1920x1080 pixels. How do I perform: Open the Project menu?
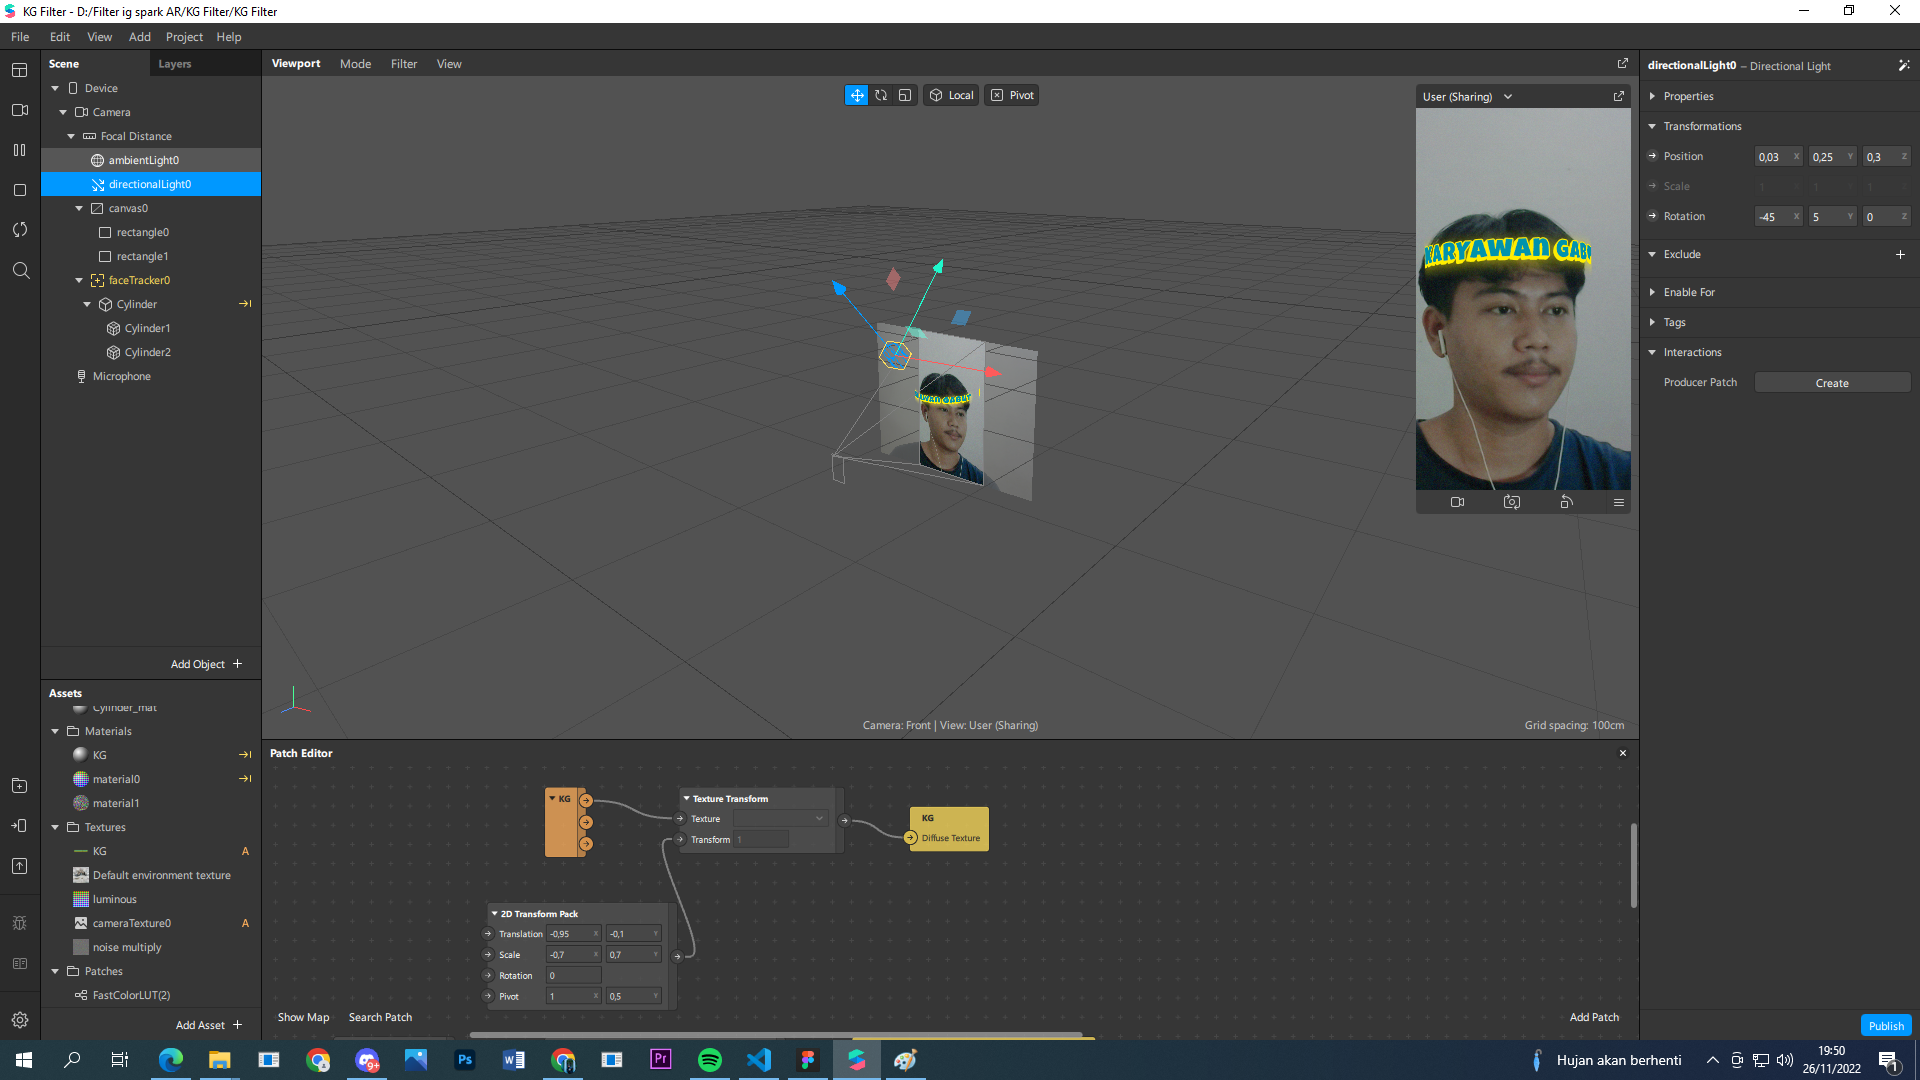184,37
